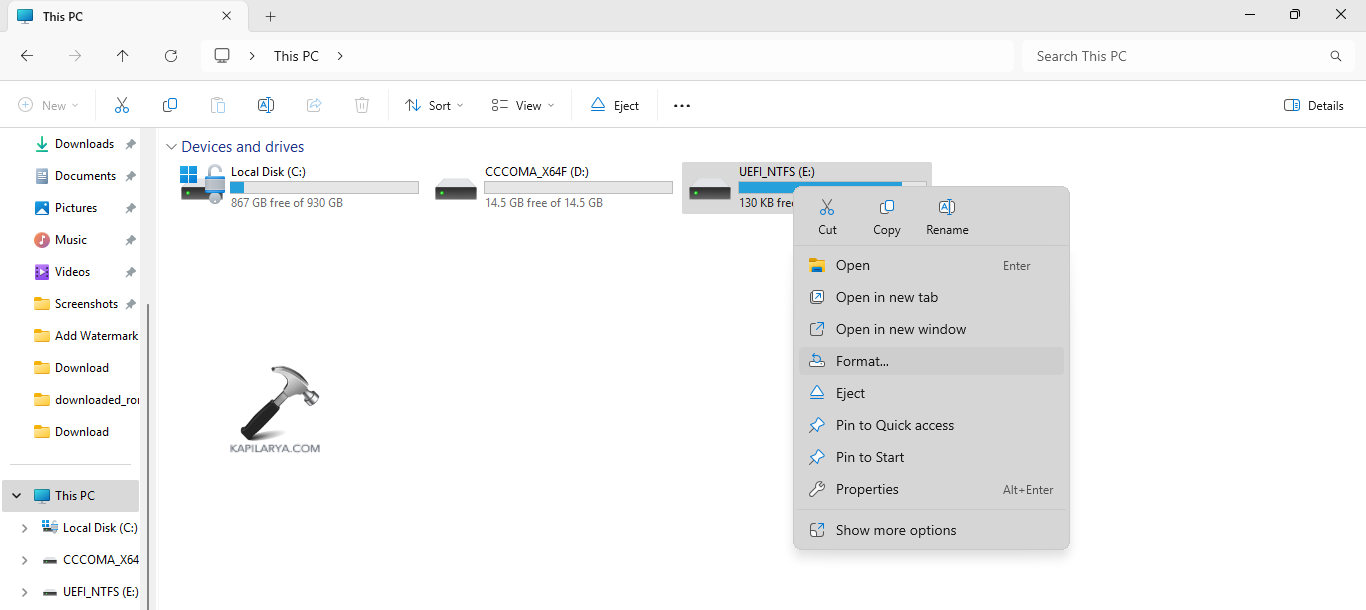Expand Local Disk (C:) in navigation tree
Image resolution: width=1366 pixels, height=610 pixels.
(24, 528)
